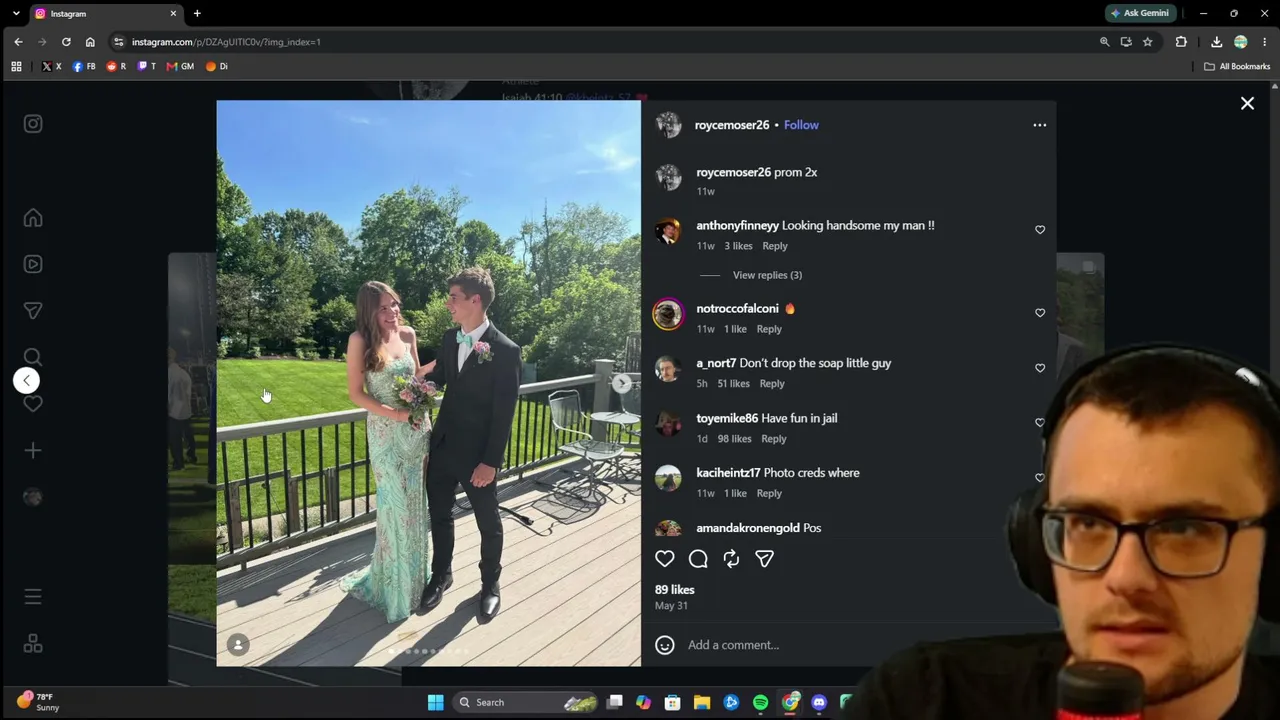Open Chrome downloads icon
This screenshot has height=720, width=1280.
coord(1216,42)
